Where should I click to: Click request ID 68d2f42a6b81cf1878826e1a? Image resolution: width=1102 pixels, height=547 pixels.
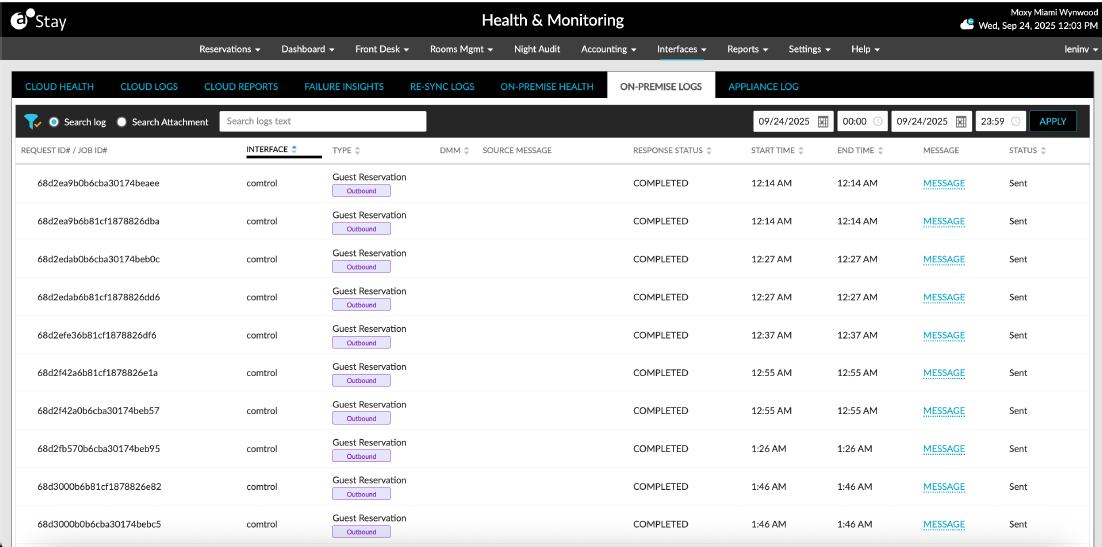pyautogui.click(x=97, y=373)
